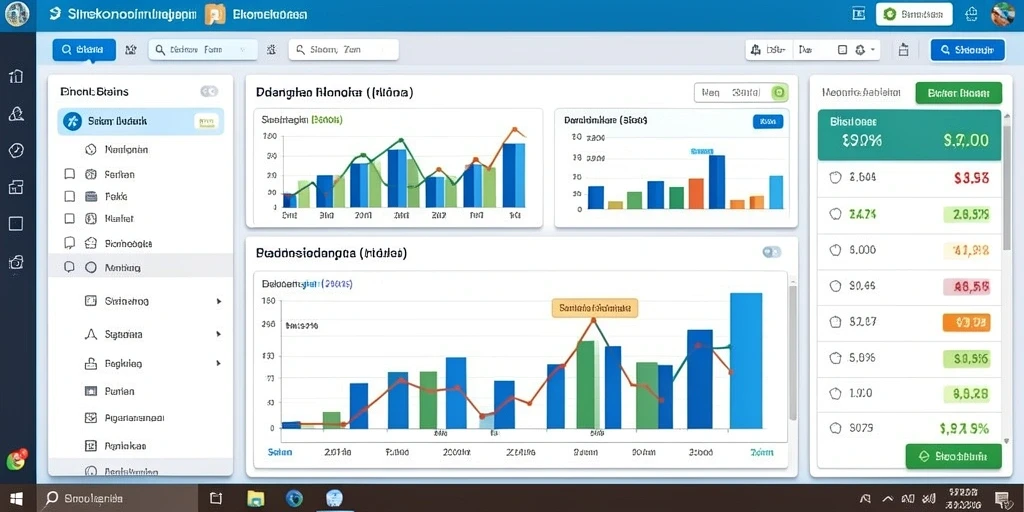The height and width of the screenshot is (512, 1024).
Task: Select the clock gauge icon in dark sidebar
Action: tap(16, 151)
